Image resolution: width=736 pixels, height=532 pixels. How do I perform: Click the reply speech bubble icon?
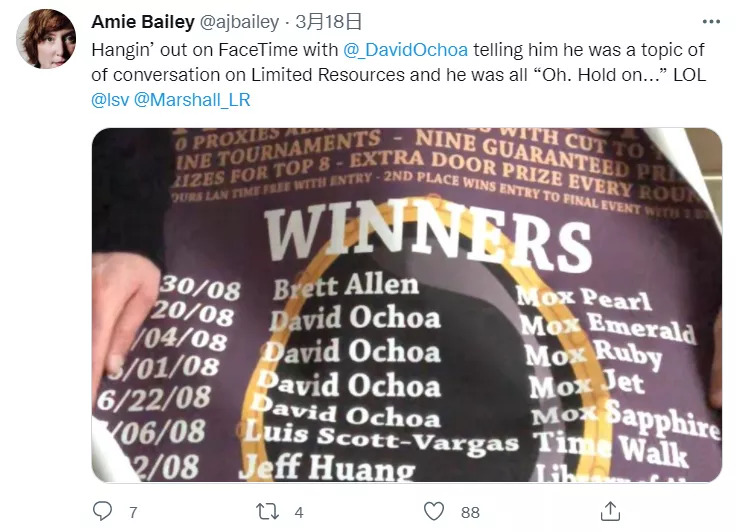pyautogui.click(x=102, y=511)
